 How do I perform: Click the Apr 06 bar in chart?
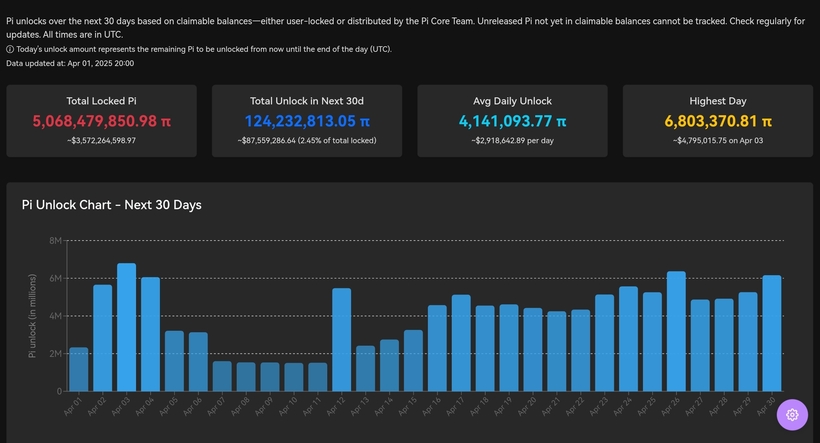click(x=198, y=361)
